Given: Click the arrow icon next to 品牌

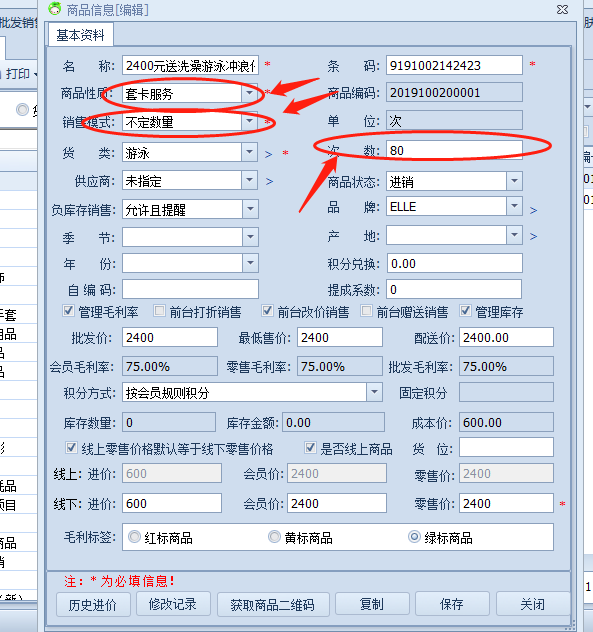Looking at the screenshot, I should pos(533,210).
